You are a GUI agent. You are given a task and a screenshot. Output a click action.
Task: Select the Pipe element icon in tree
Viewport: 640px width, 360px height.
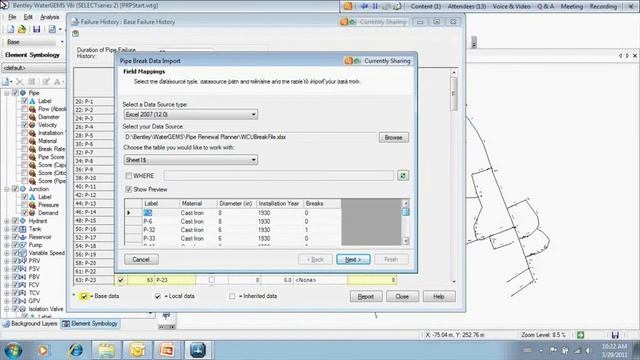click(23, 93)
